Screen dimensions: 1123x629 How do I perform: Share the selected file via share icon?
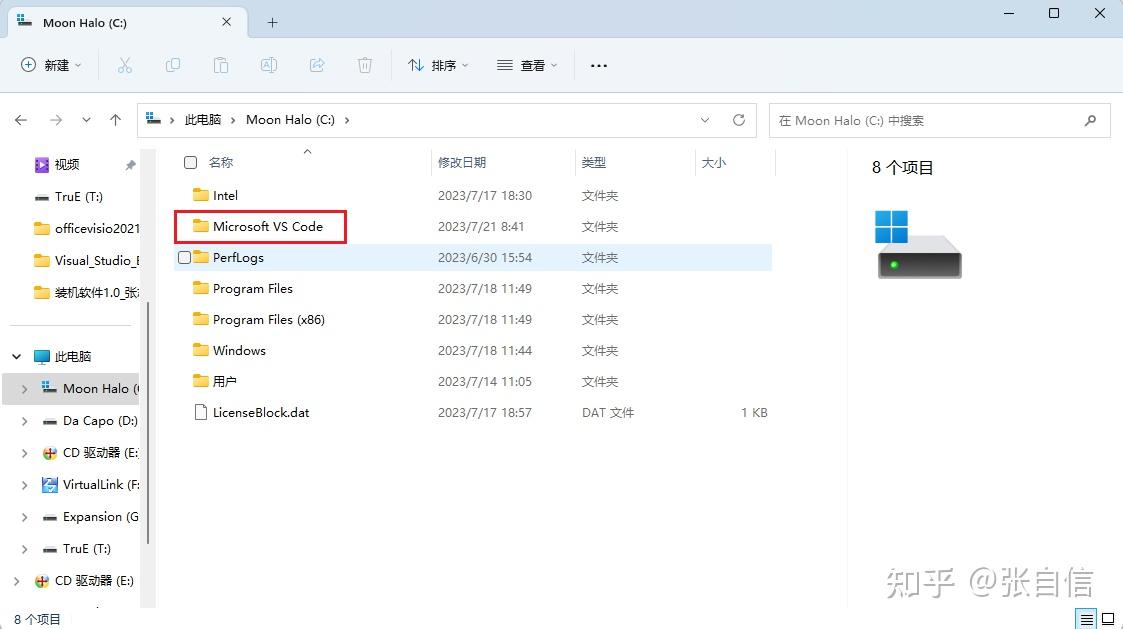[x=317, y=65]
